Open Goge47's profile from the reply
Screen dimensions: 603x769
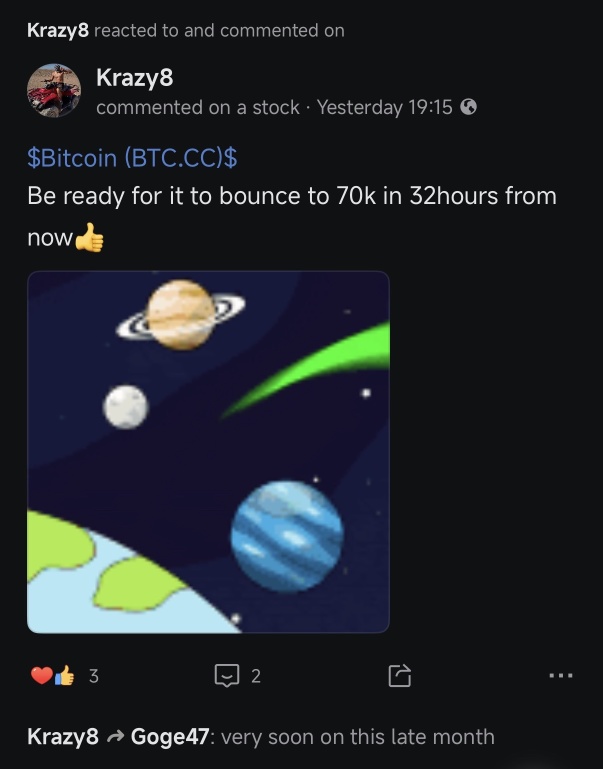170,737
